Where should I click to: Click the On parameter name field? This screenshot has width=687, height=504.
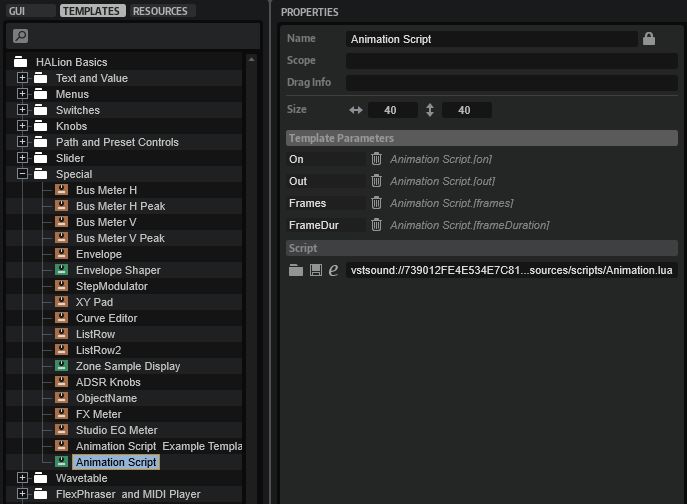(x=326, y=159)
